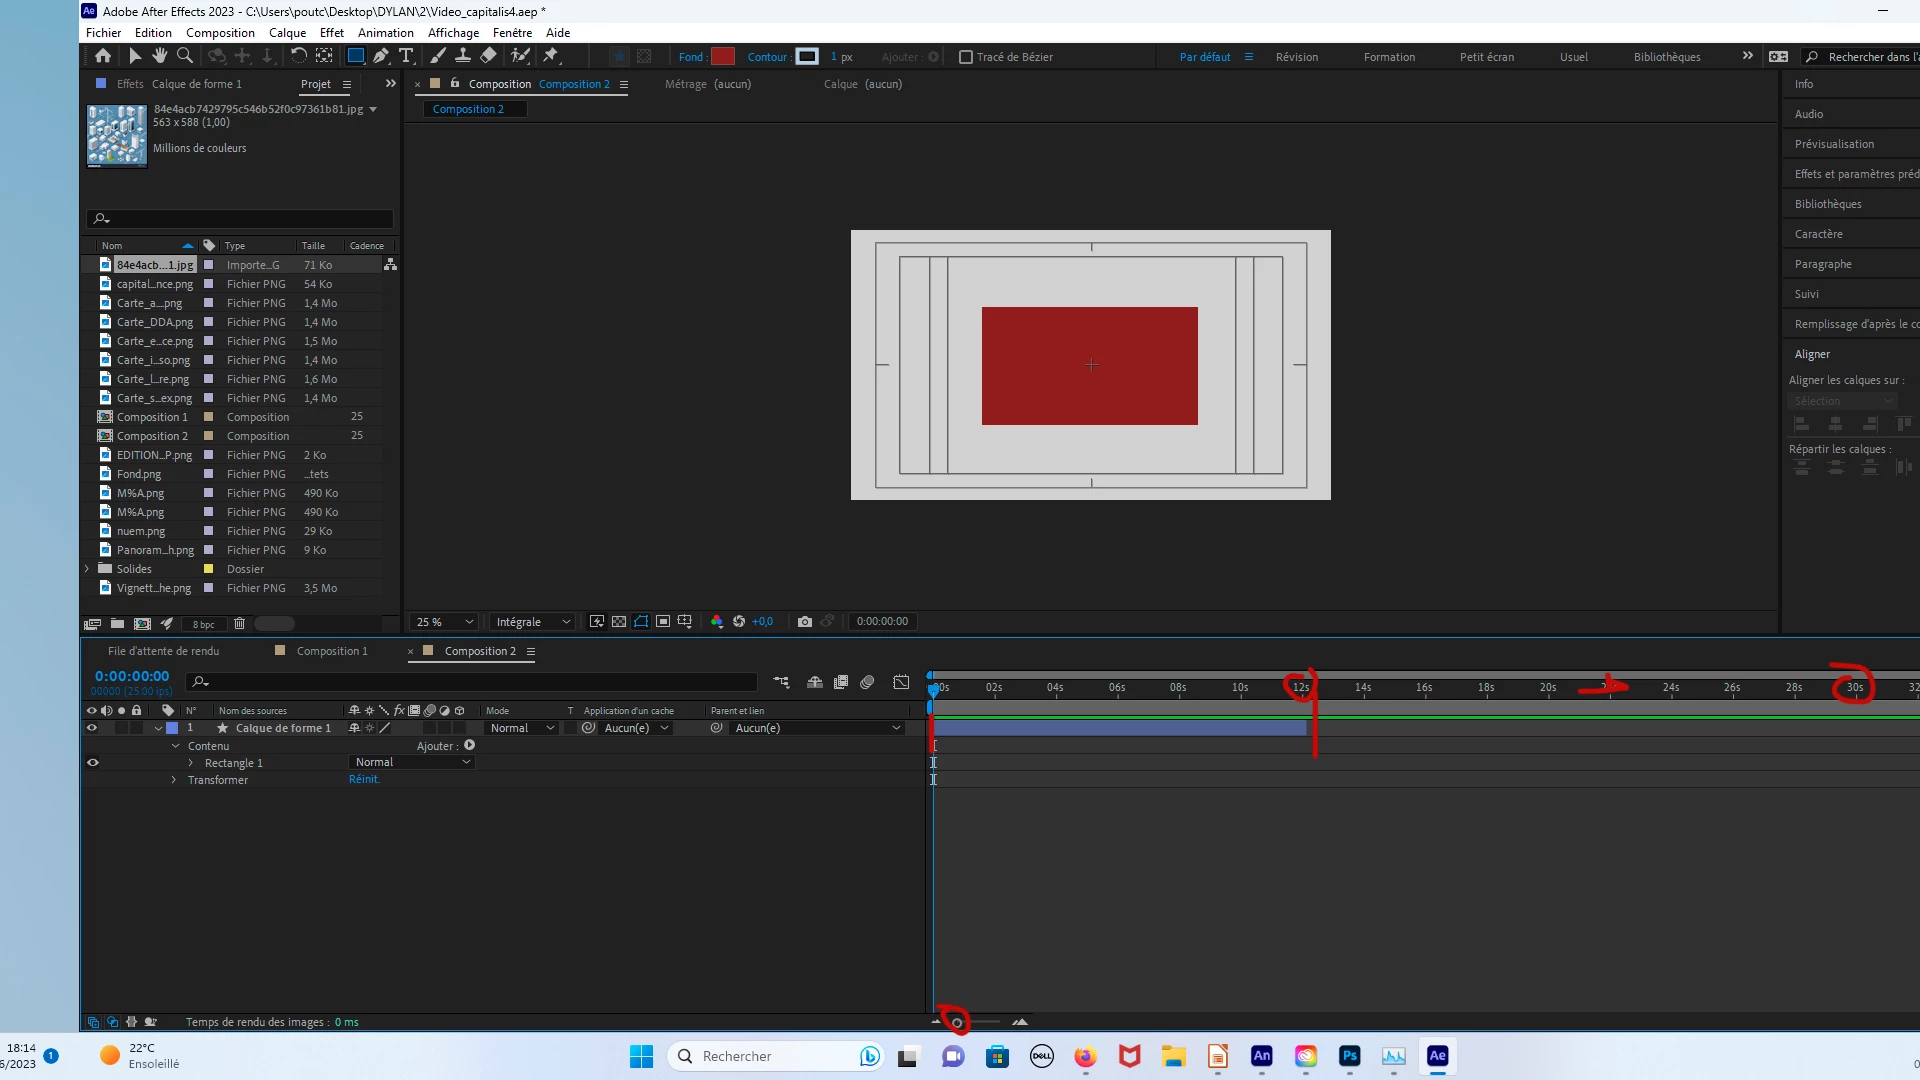This screenshot has width=1920, height=1080.
Task: Select the Zoom magnifier tool
Action: (x=185, y=56)
